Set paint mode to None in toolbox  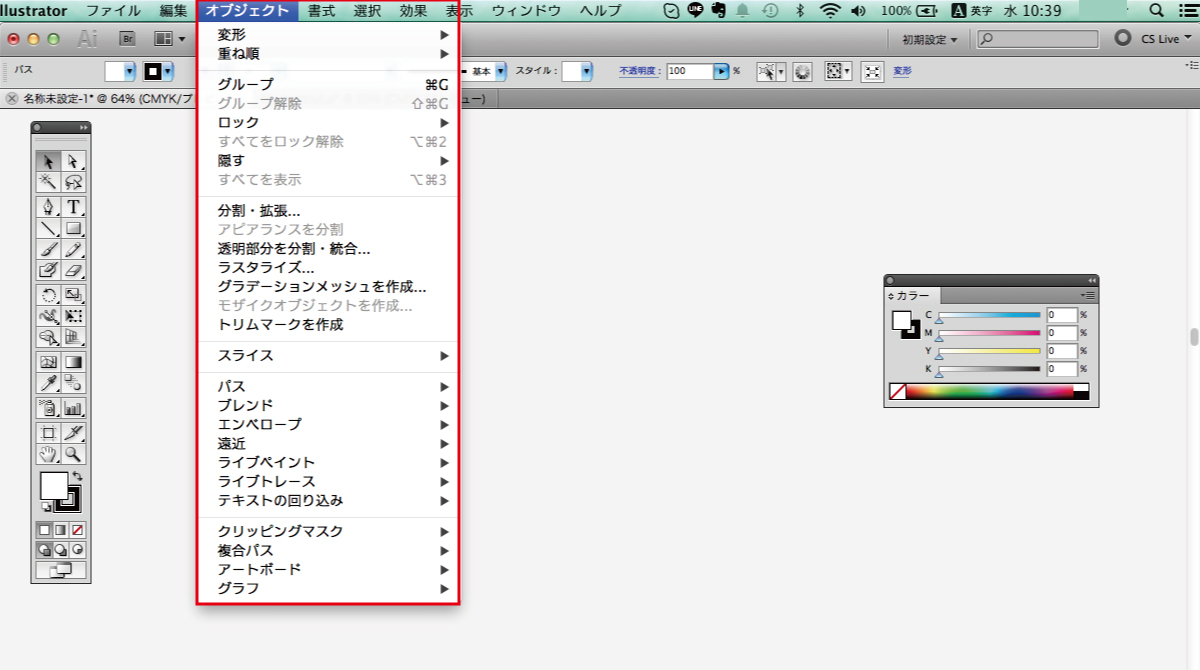(x=77, y=528)
